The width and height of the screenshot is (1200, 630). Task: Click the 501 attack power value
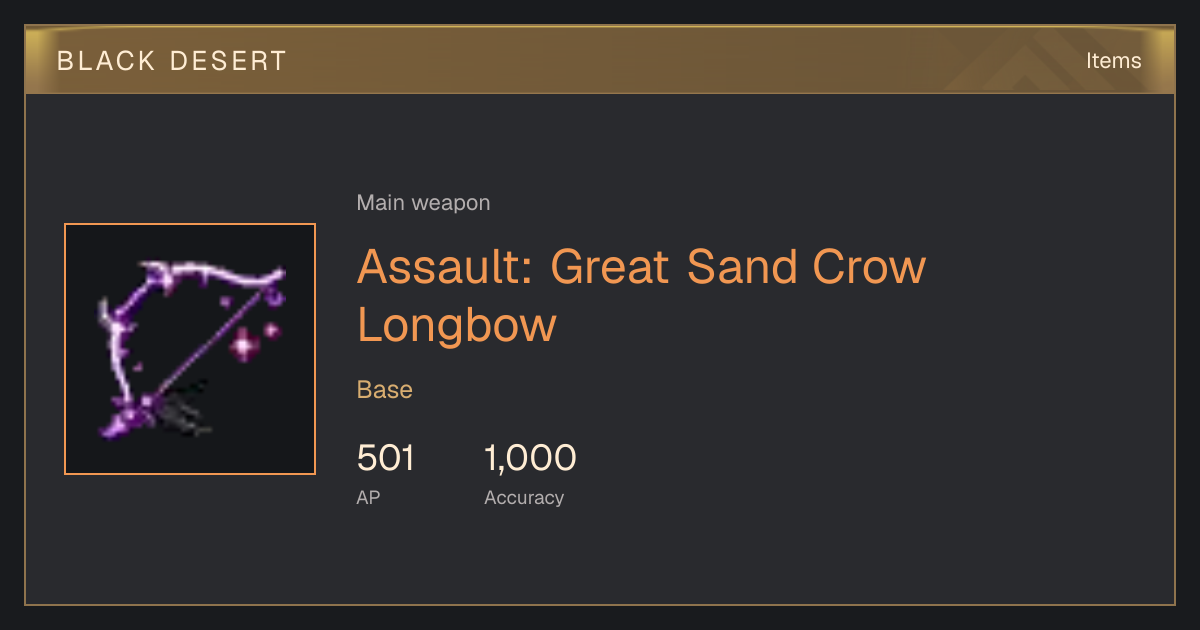tap(385, 458)
